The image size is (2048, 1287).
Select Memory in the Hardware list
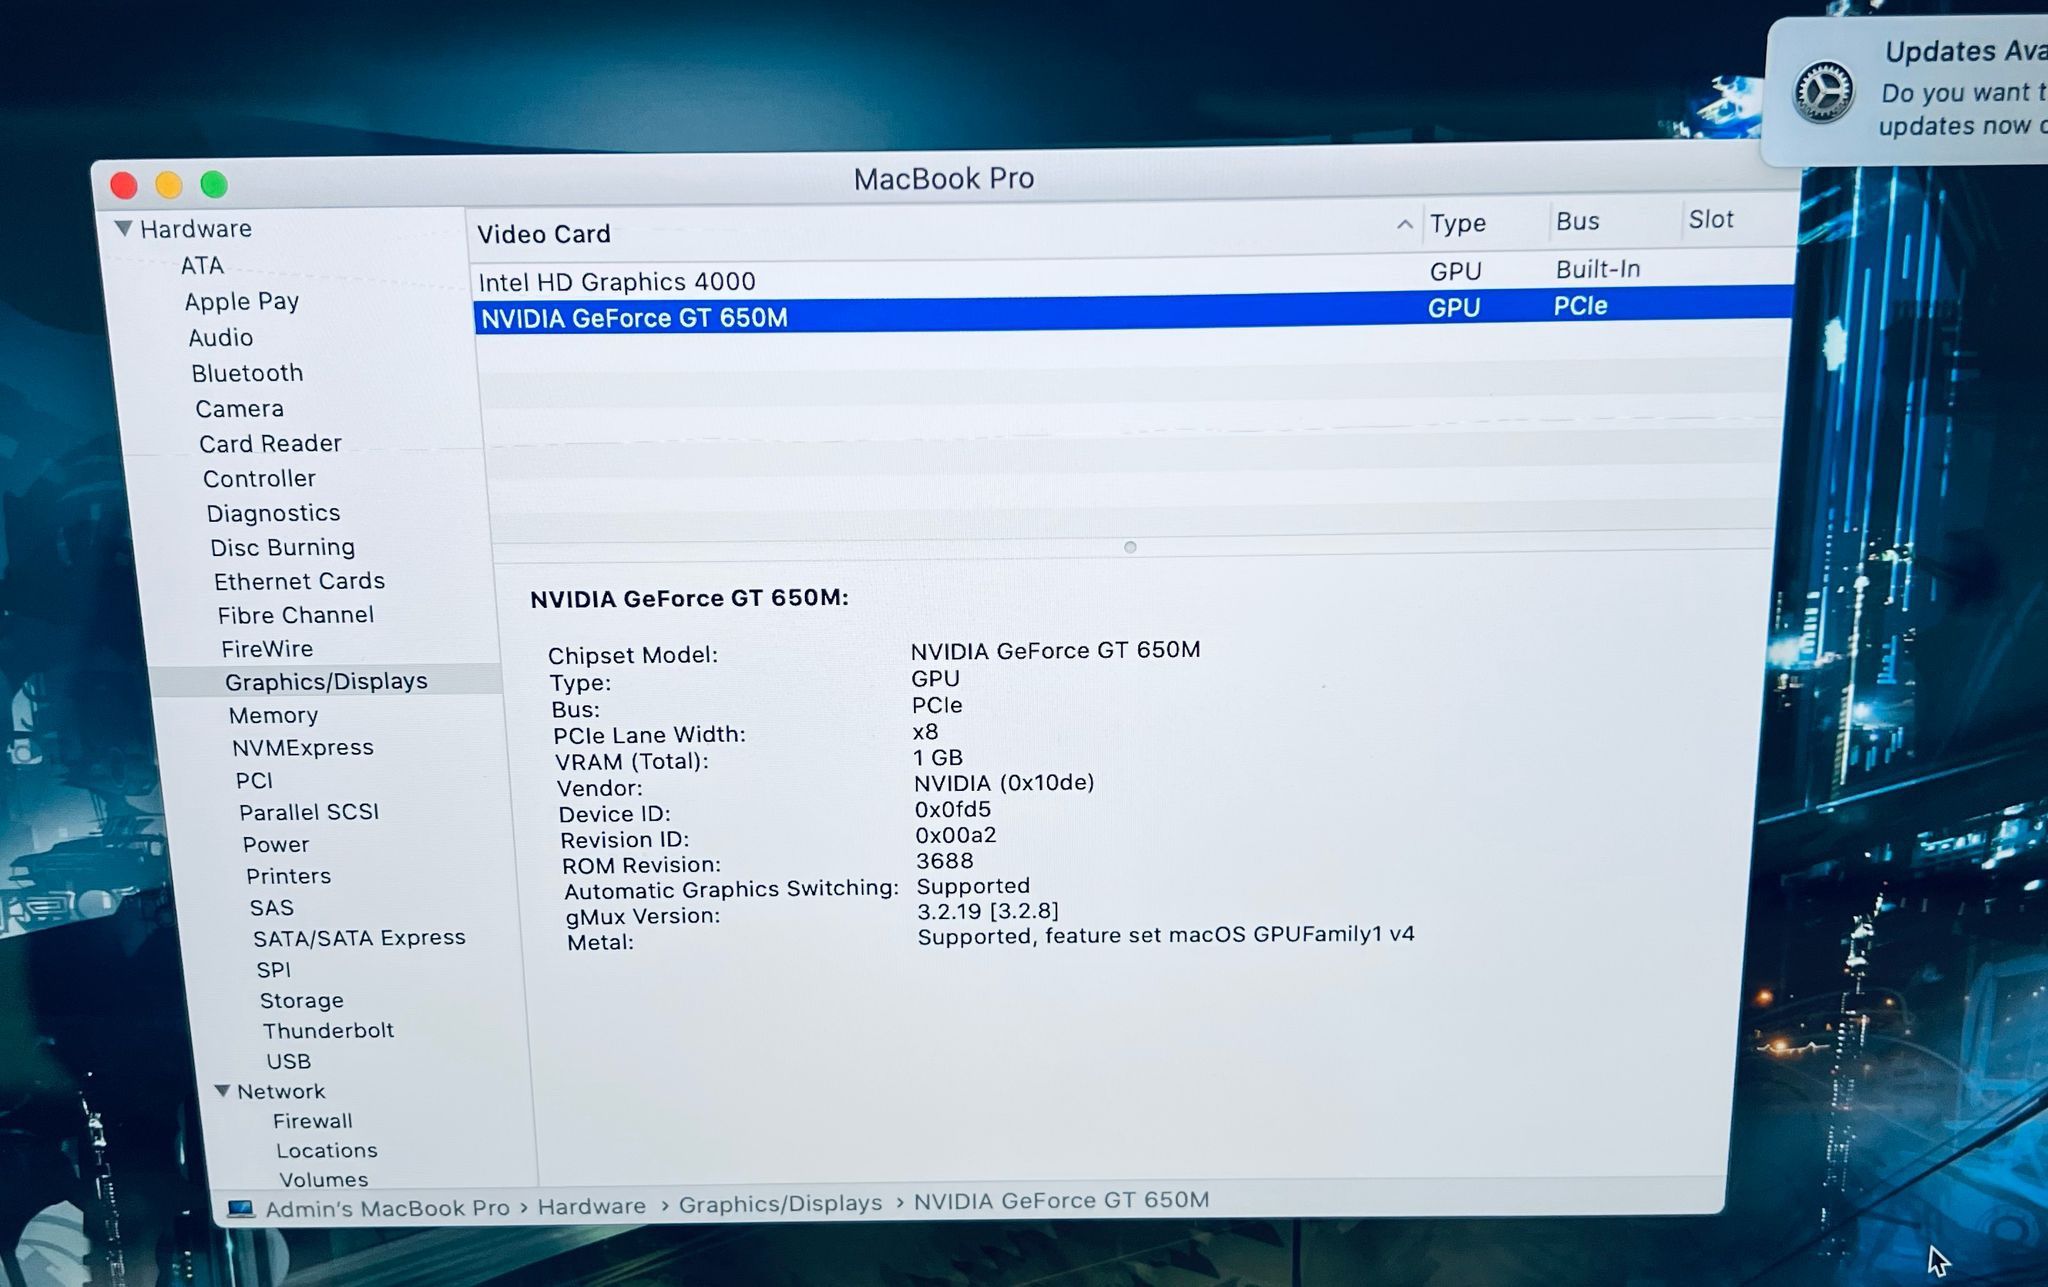click(273, 714)
